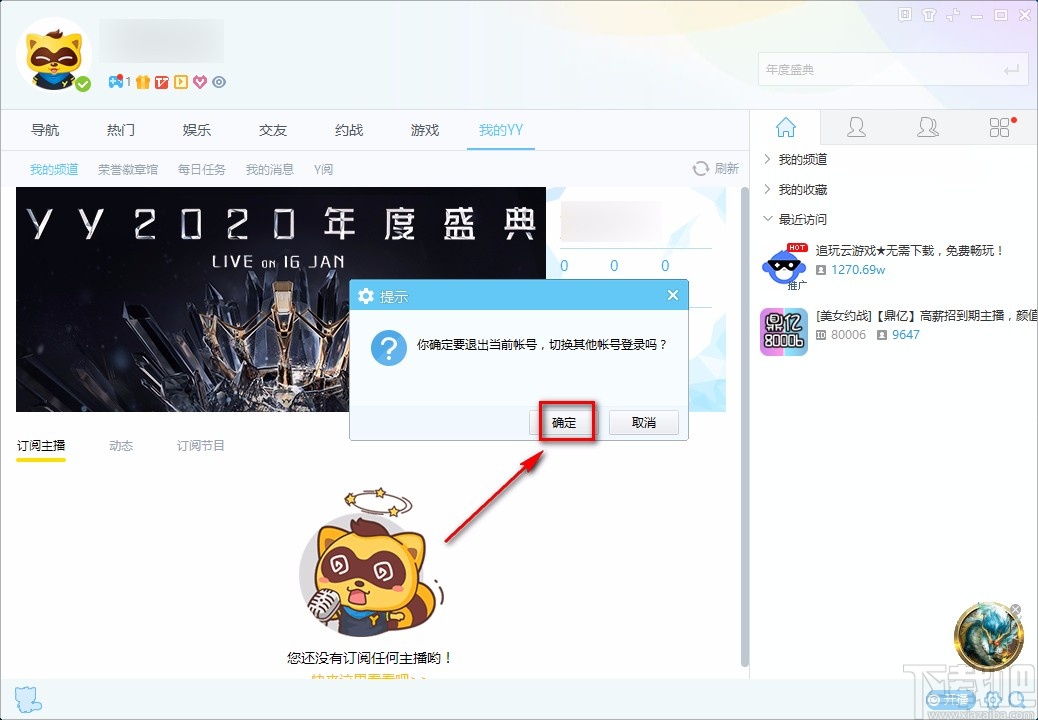Select the 交友 tab

273,130
